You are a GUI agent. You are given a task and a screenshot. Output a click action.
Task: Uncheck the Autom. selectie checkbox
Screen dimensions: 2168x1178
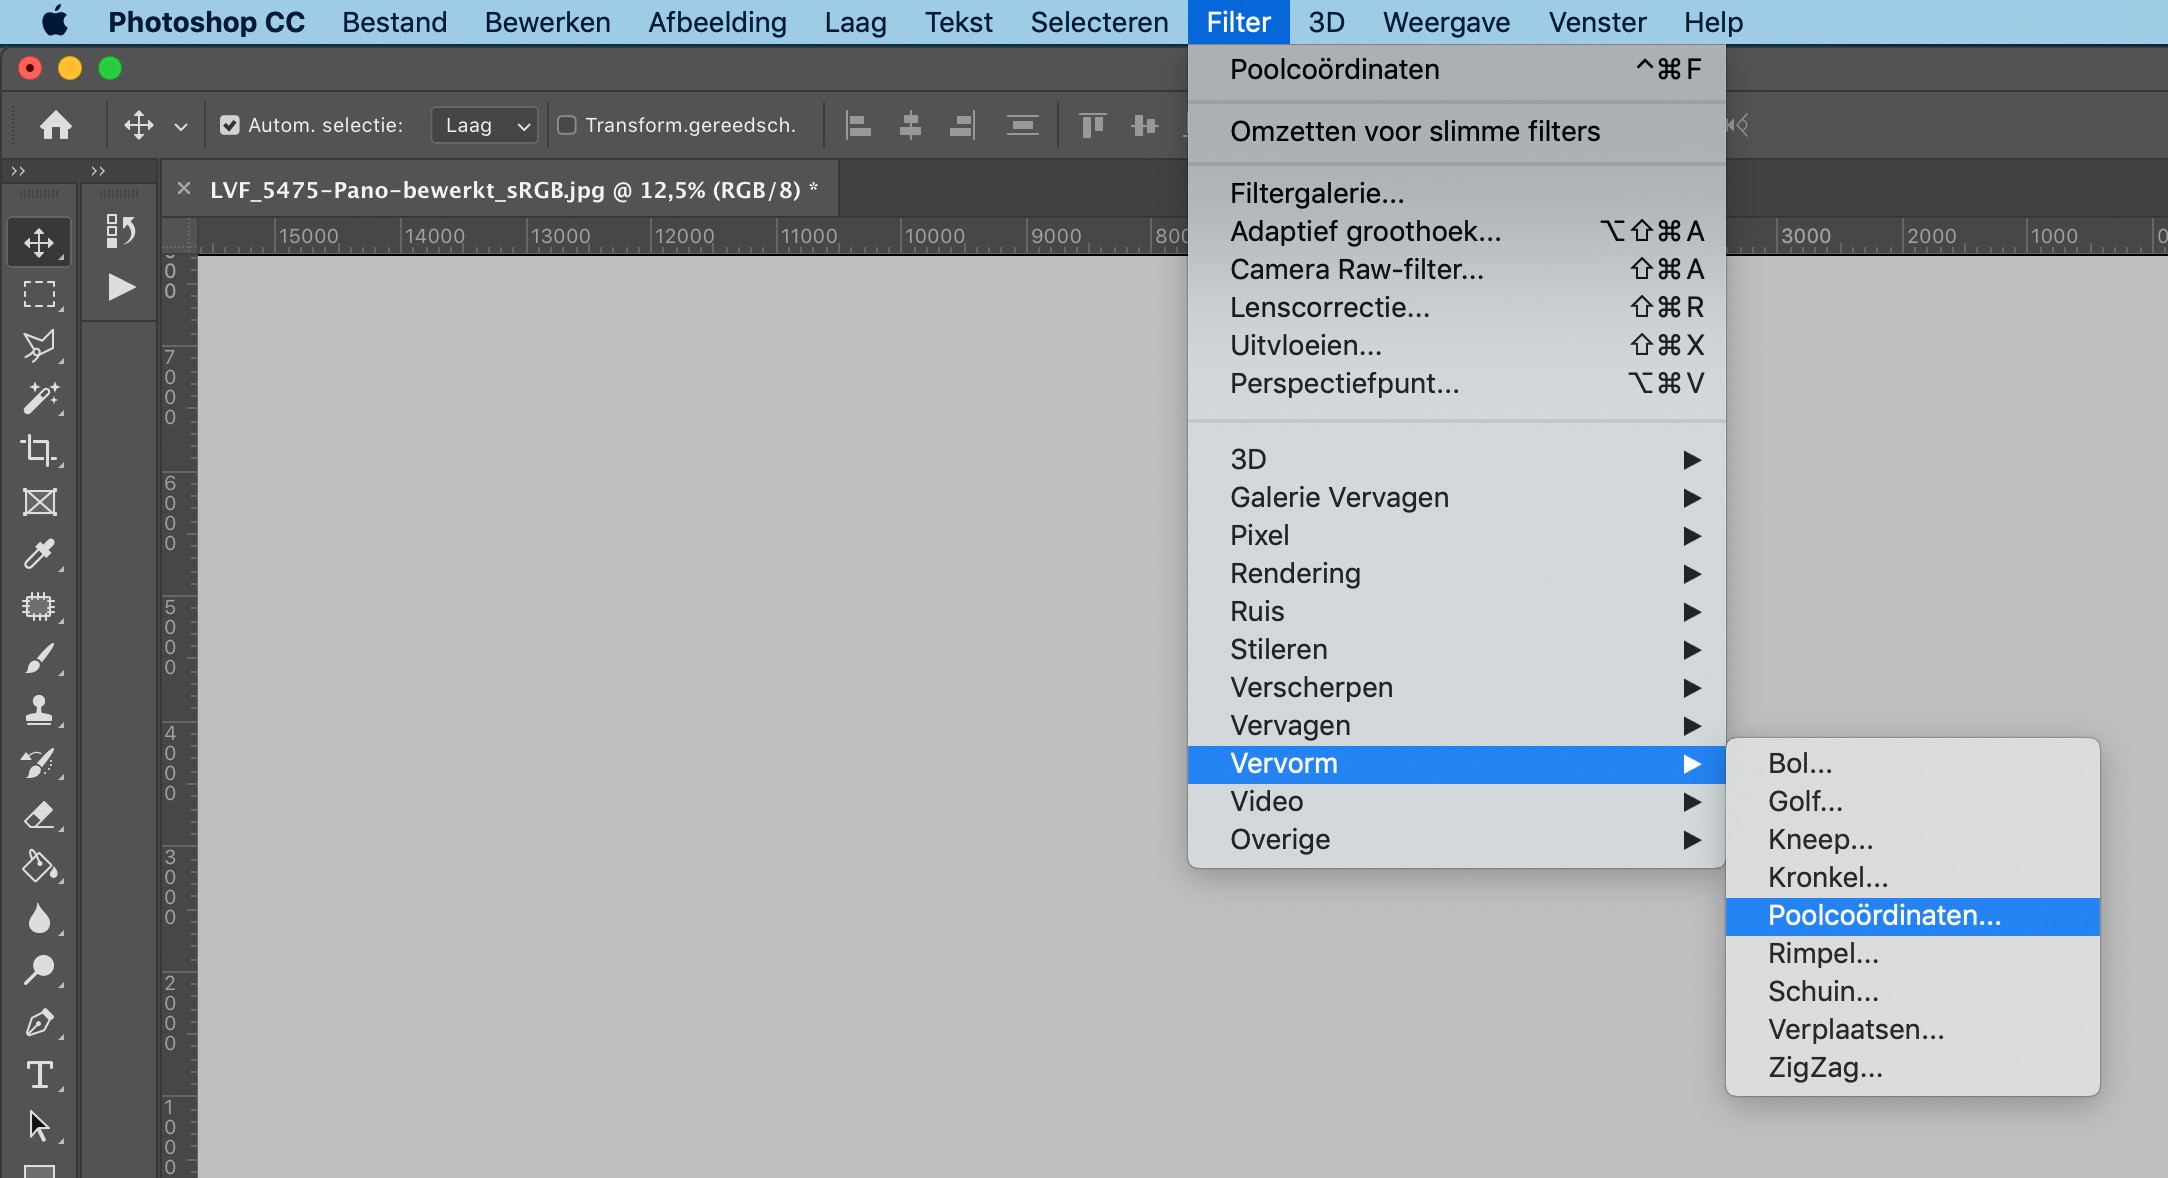click(230, 125)
